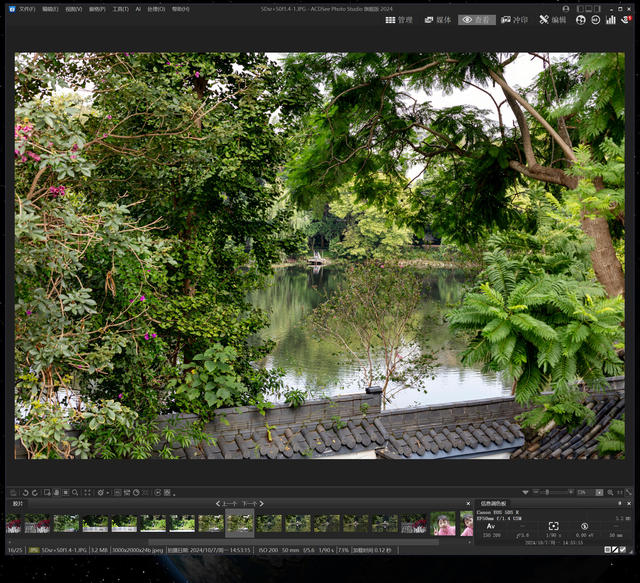Select the child portrait thumbnail in filmstrip
Image resolution: width=640 pixels, height=583 pixels.
click(444, 523)
